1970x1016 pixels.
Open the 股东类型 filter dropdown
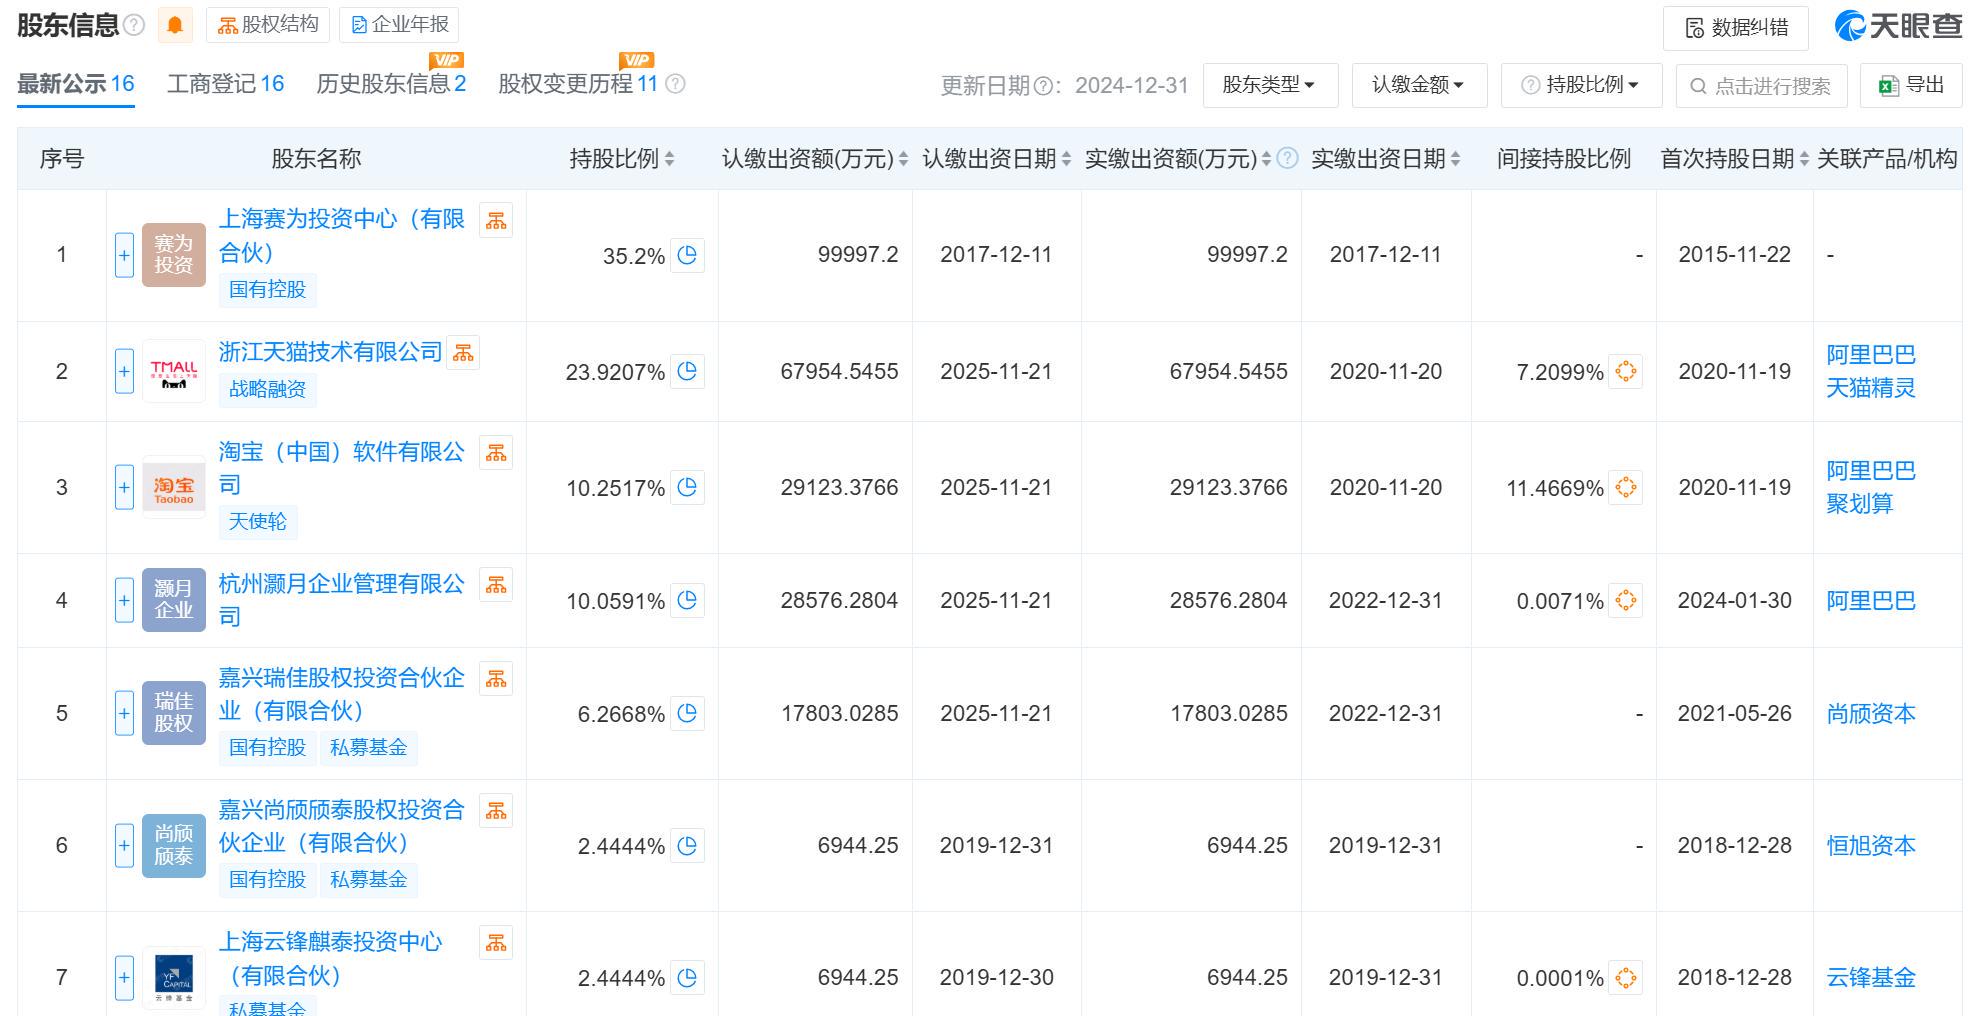click(x=1270, y=85)
